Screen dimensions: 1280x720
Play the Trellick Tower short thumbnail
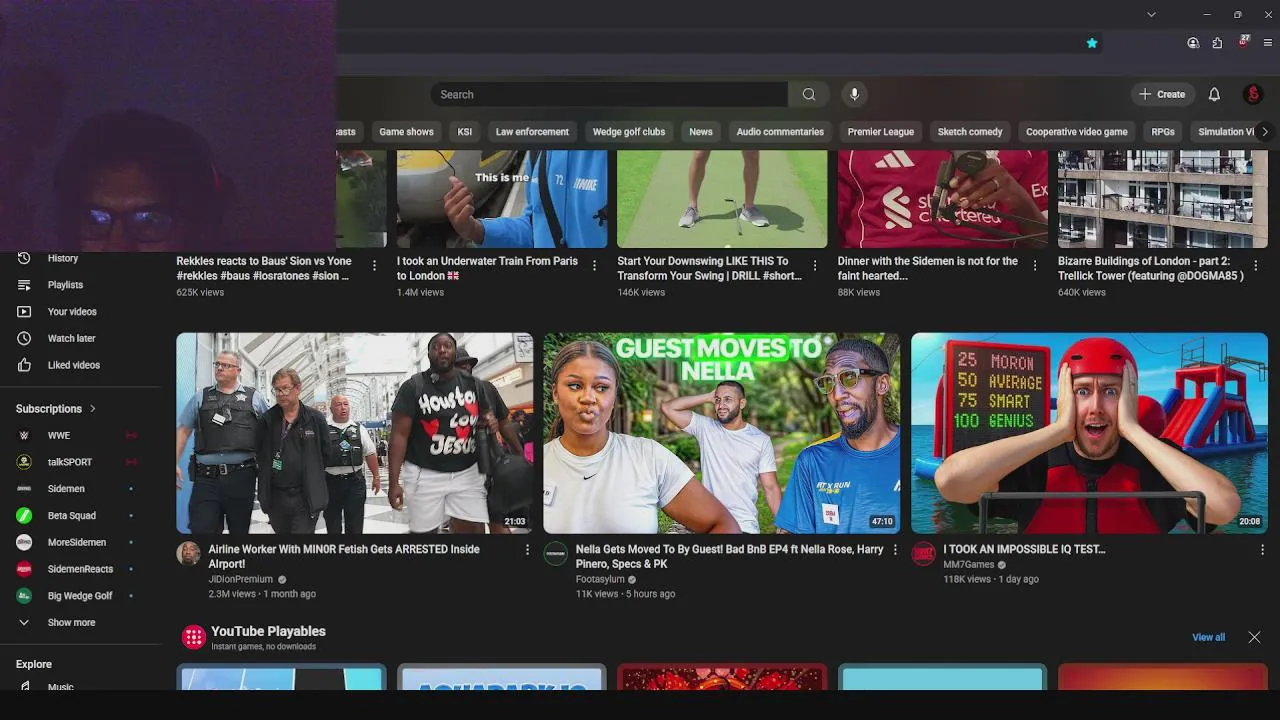click(1163, 199)
